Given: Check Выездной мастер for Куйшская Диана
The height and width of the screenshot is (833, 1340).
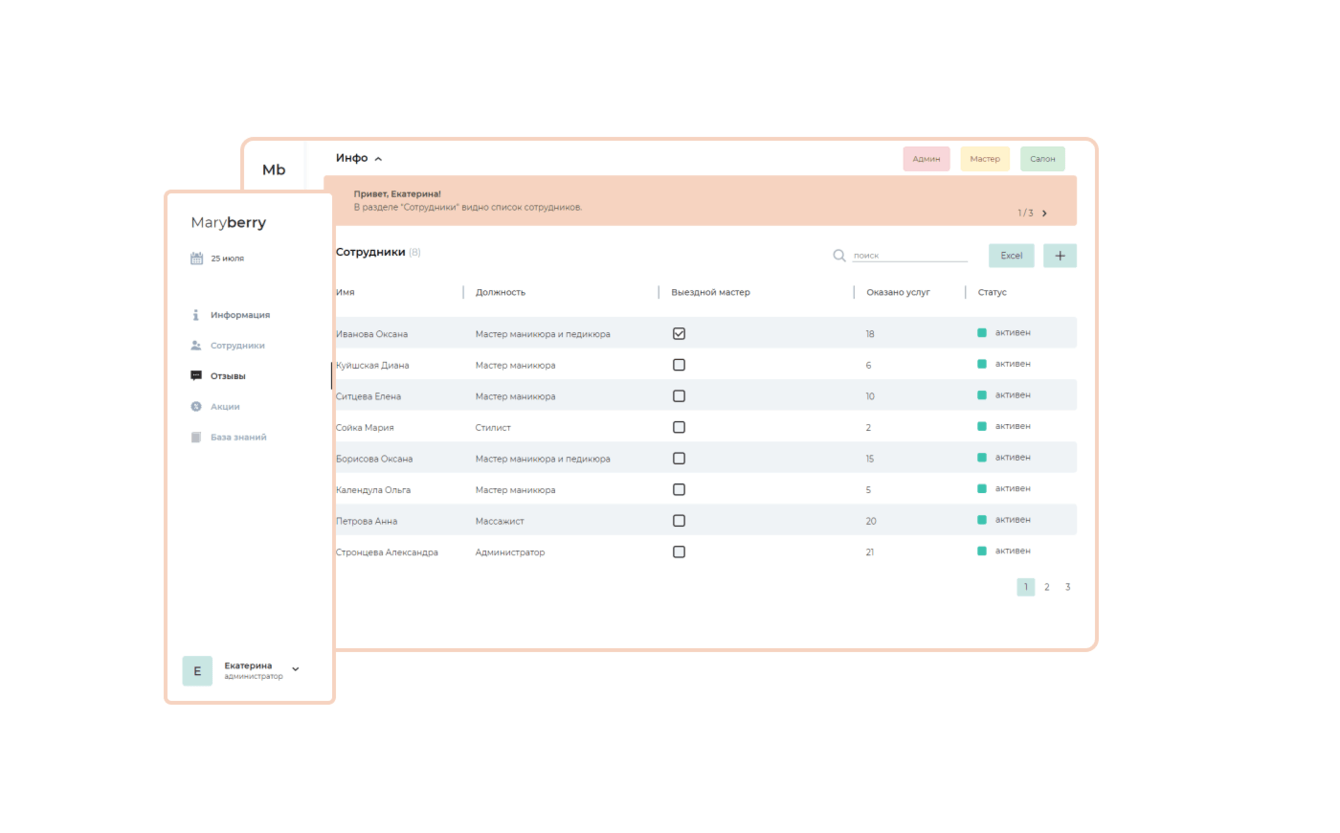Looking at the screenshot, I should click(679, 365).
